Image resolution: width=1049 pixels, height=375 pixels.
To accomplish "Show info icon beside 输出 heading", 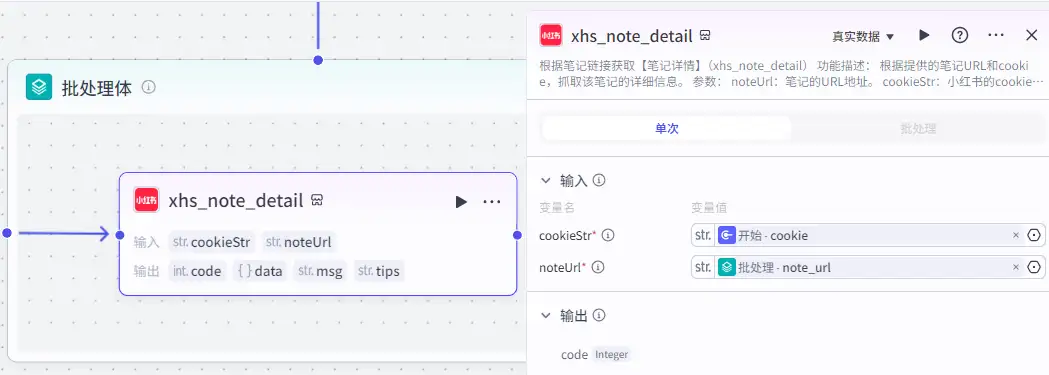I will point(599,316).
